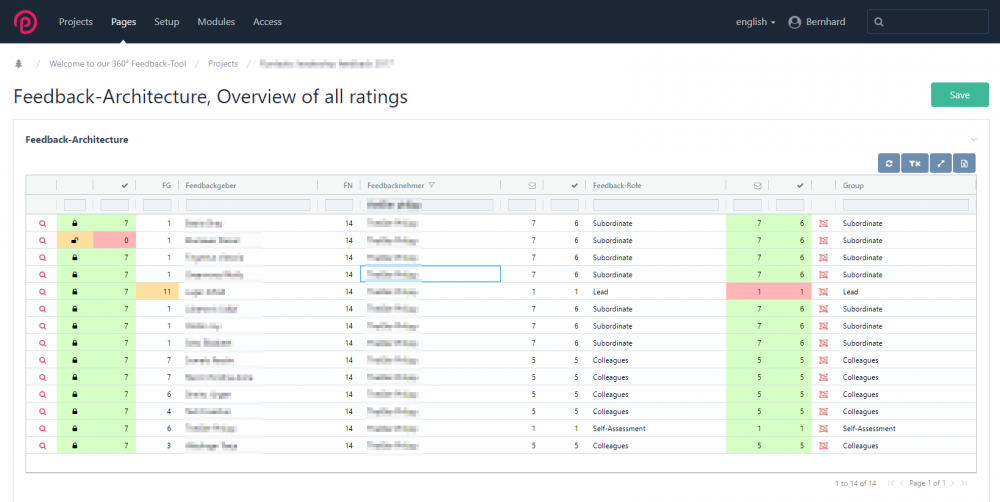Click the app logo in the top bar
This screenshot has width=1000, height=502.
click(24, 22)
